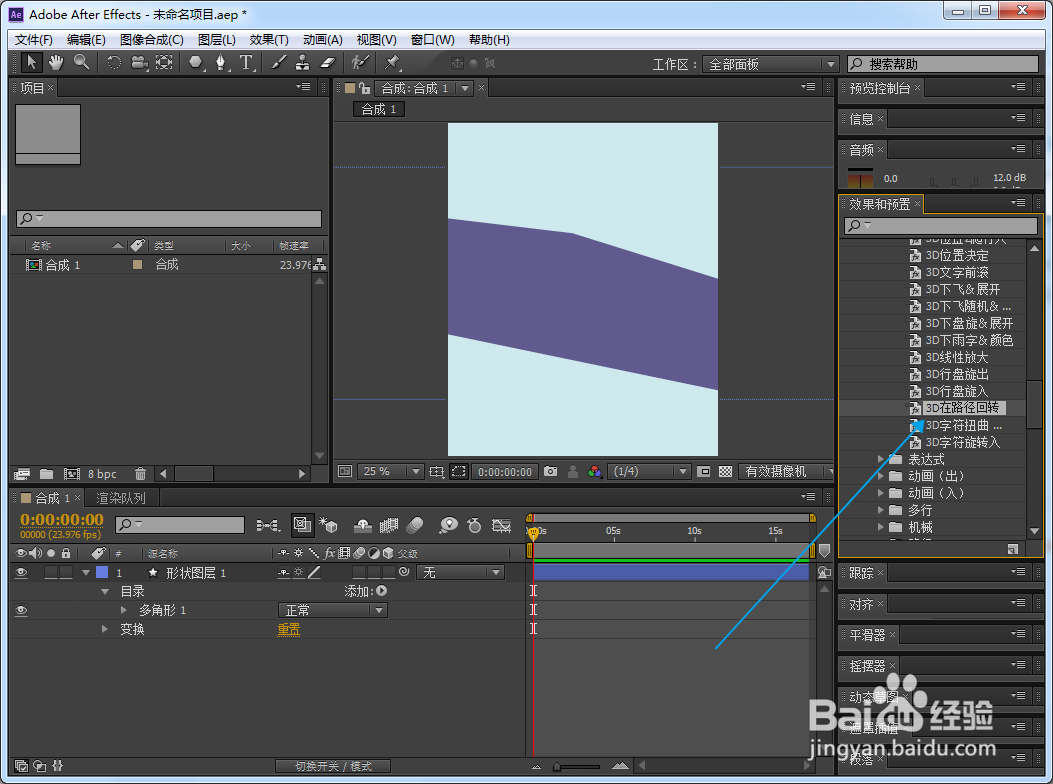Toggle title/action safe grid options
The height and width of the screenshot is (784, 1053).
[437, 472]
